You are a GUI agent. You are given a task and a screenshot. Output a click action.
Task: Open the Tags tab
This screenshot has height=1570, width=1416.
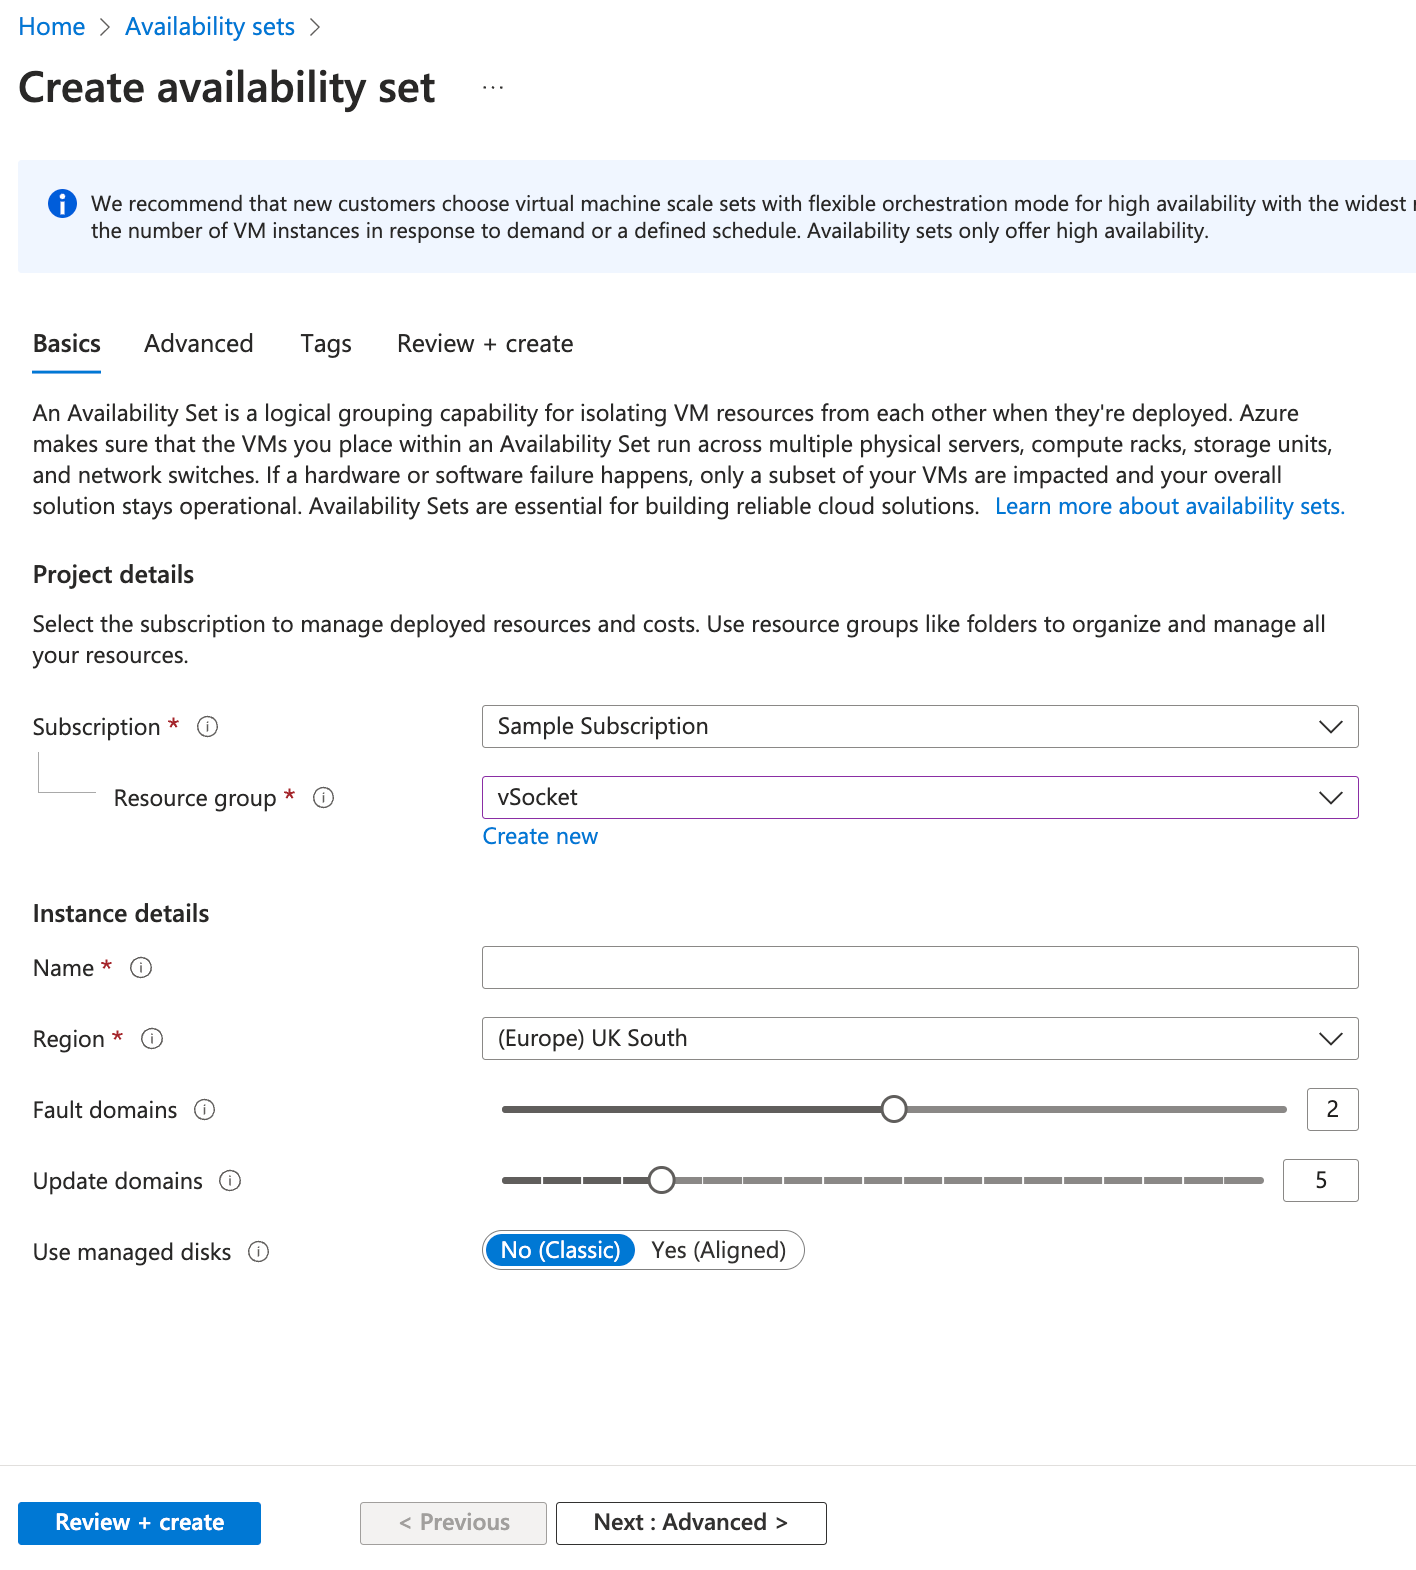tap(326, 344)
